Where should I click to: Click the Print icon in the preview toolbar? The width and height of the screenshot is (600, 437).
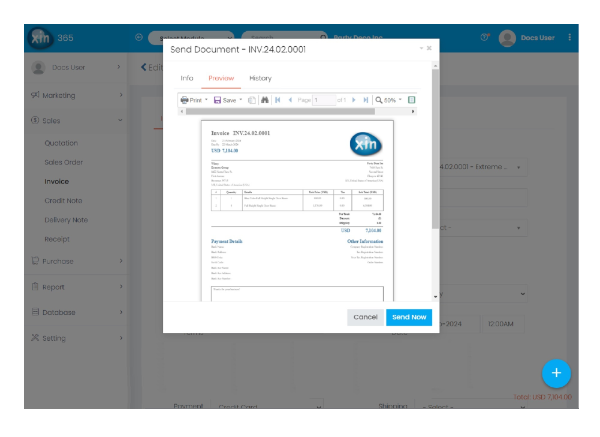(x=184, y=100)
